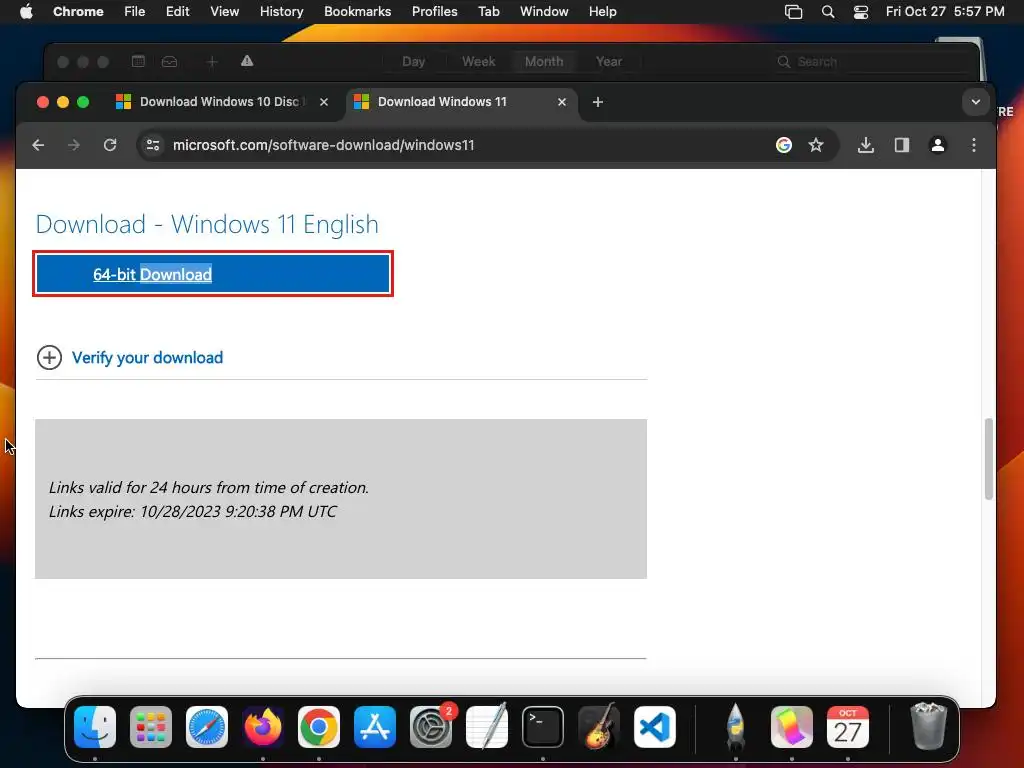
Task: Switch to Download Windows 10 Disc tab
Action: click(x=219, y=102)
